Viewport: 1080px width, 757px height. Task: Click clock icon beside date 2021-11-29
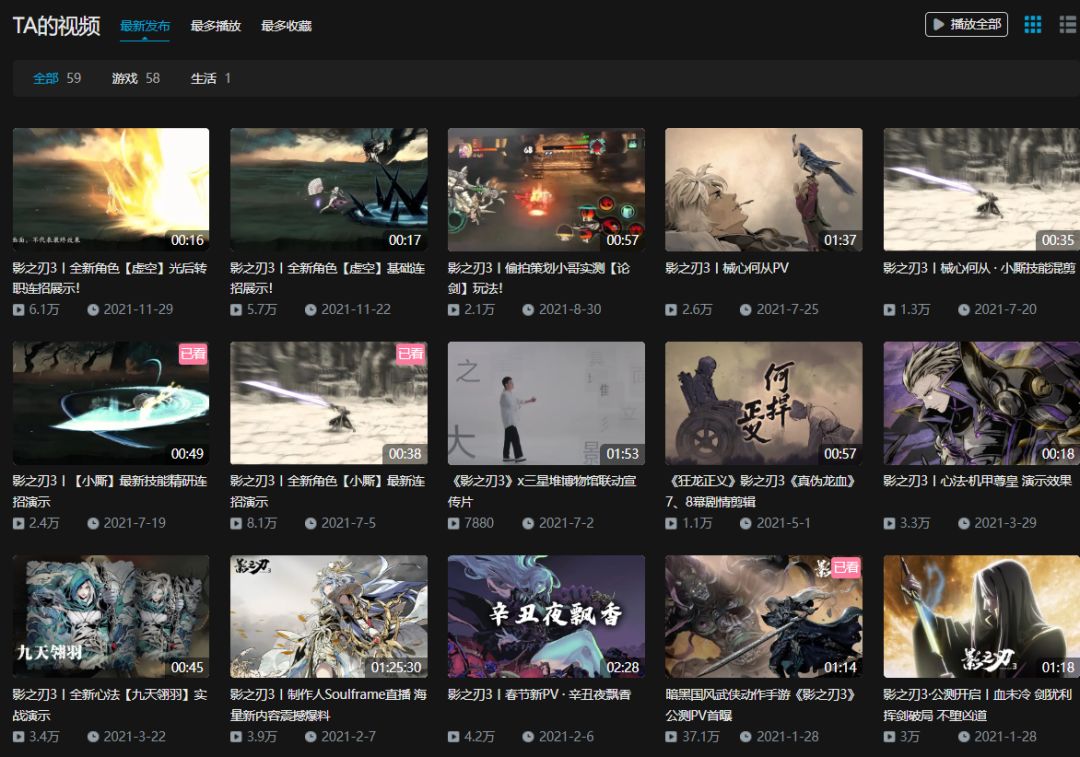(93, 310)
